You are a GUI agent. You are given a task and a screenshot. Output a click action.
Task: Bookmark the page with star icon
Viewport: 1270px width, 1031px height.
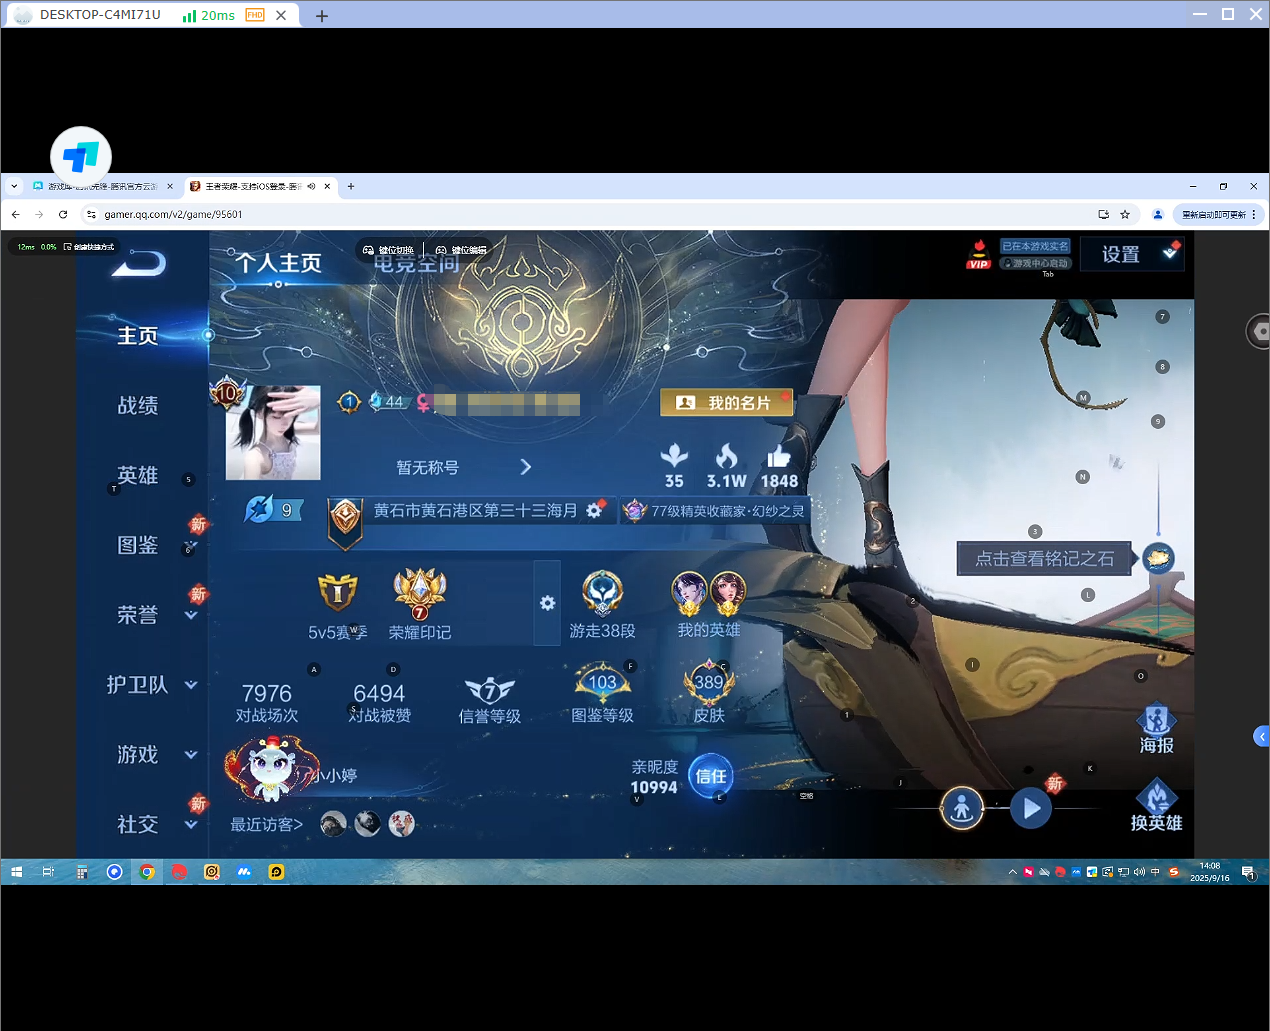click(1125, 214)
